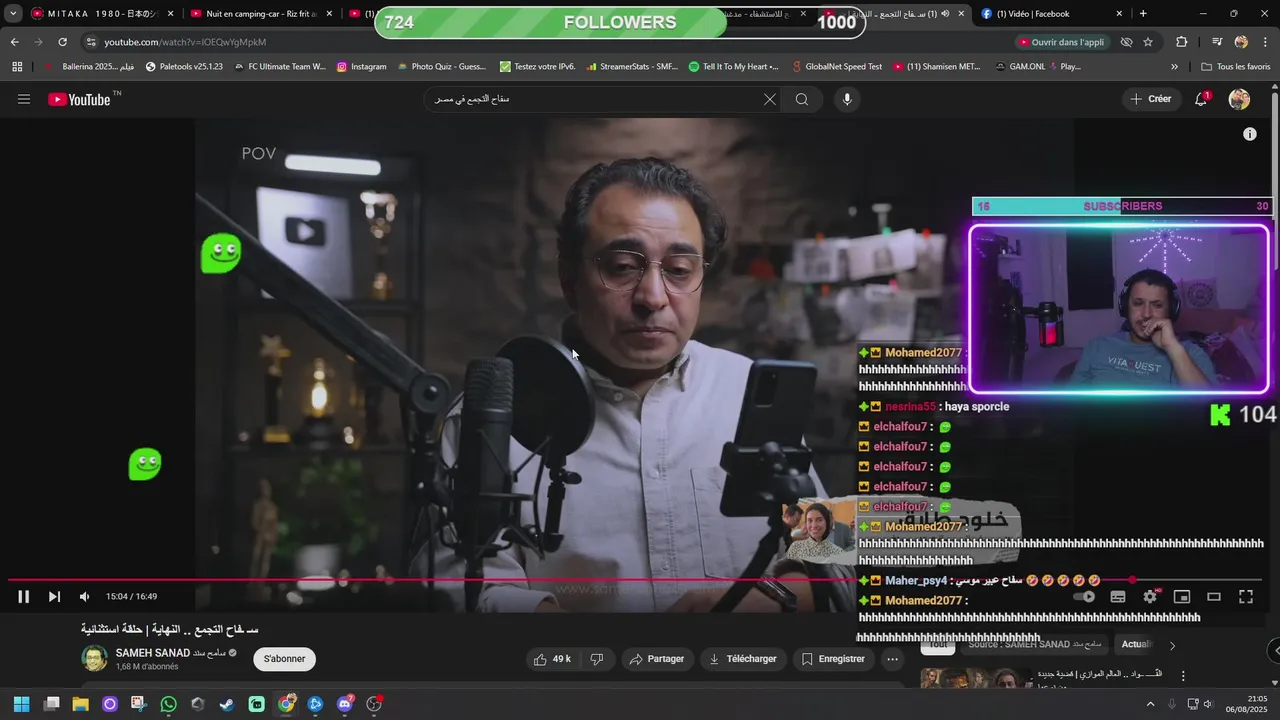
Task: Open a new browser tab
Action: coord(1143,14)
